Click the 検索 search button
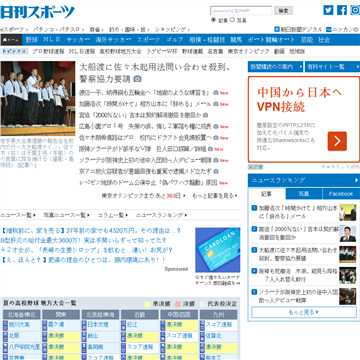 283,11
